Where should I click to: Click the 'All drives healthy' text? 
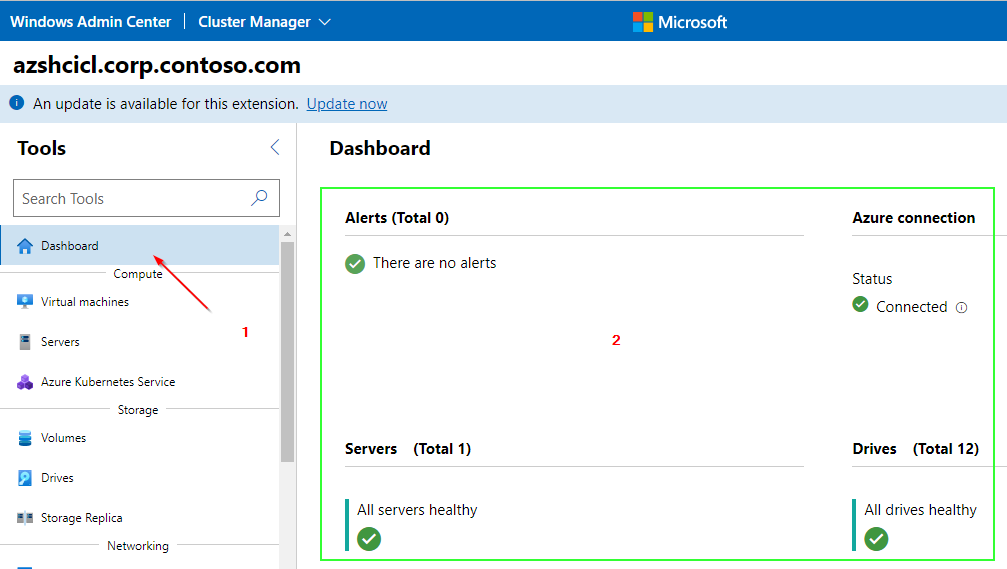920,510
